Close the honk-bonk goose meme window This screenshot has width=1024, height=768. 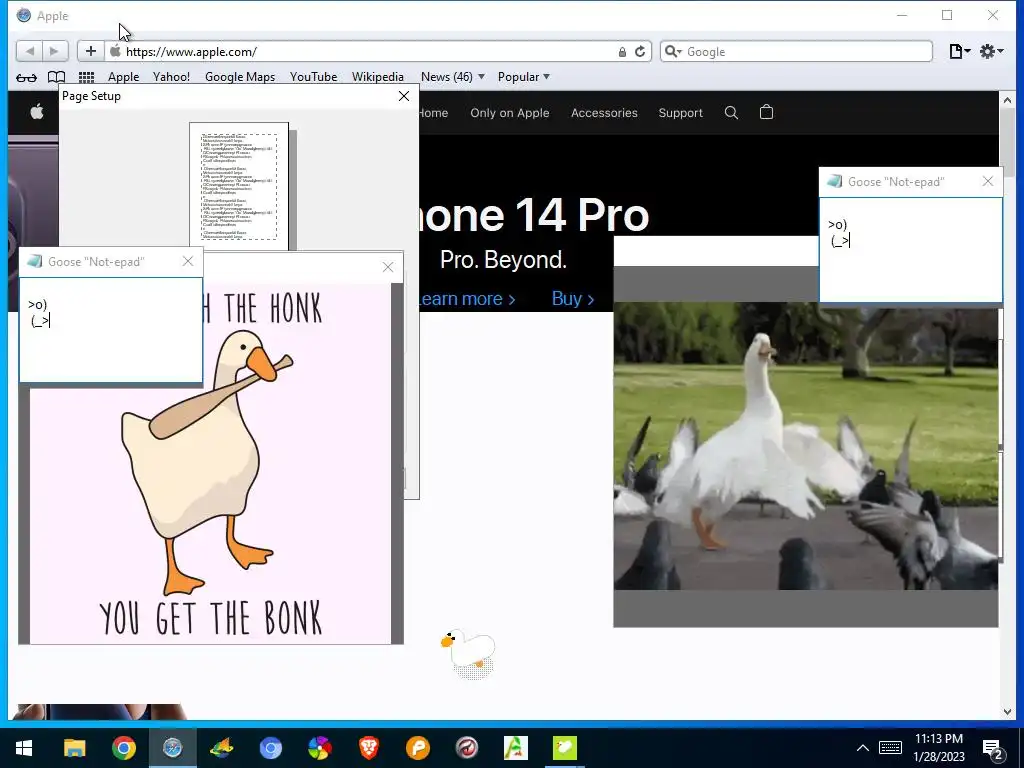click(x=388, y=267)
